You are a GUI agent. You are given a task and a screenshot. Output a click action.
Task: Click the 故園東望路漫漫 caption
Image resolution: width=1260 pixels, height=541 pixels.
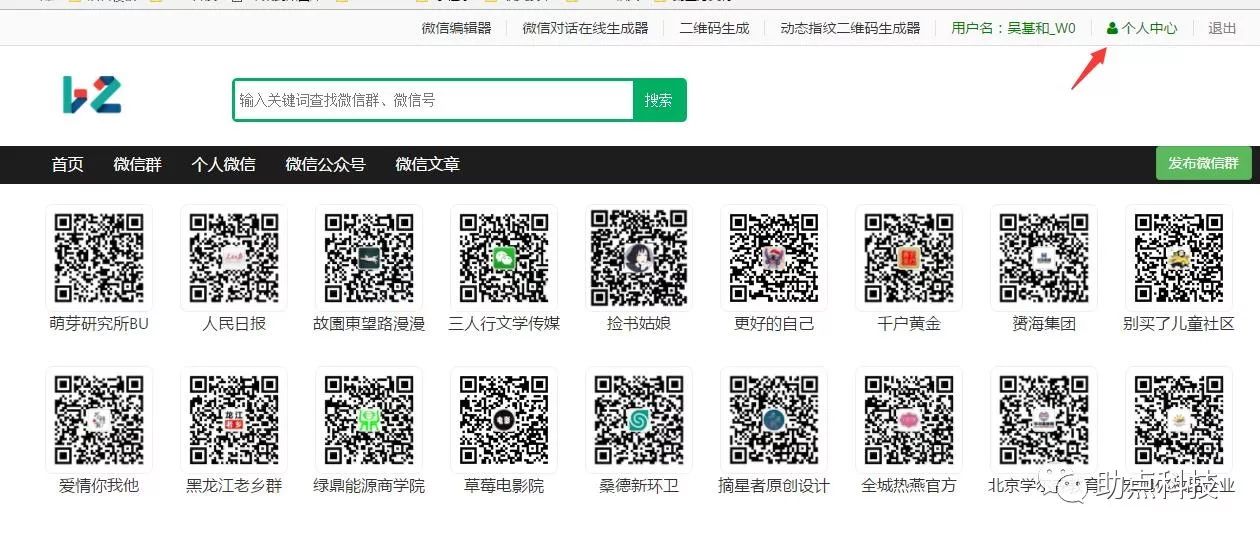click(369, 324)
